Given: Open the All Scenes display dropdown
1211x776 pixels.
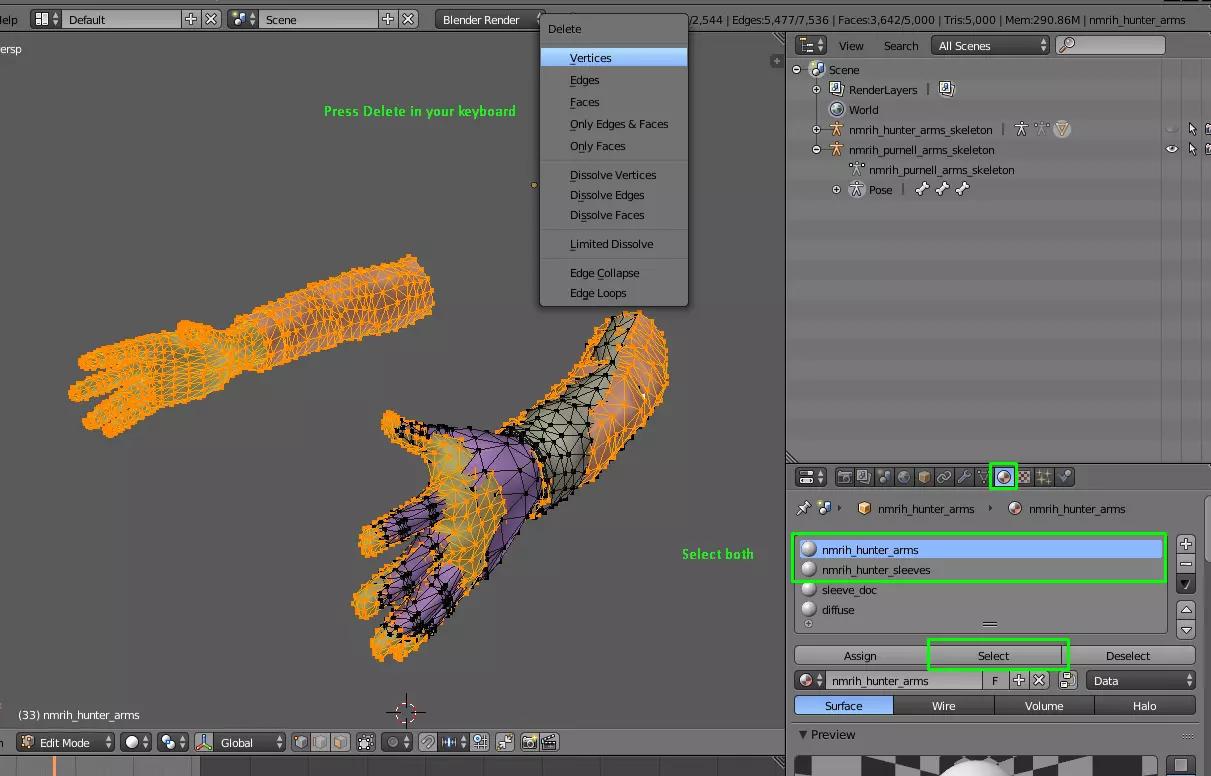Looking at the screenshot, I should click(x=991, y=46).
